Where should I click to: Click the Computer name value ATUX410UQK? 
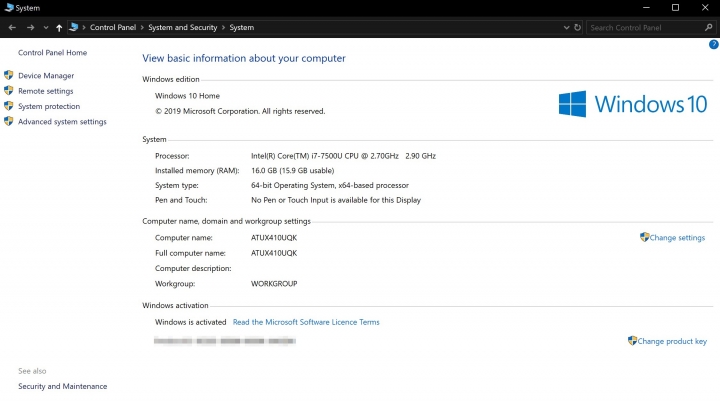[x=274, y=238]
